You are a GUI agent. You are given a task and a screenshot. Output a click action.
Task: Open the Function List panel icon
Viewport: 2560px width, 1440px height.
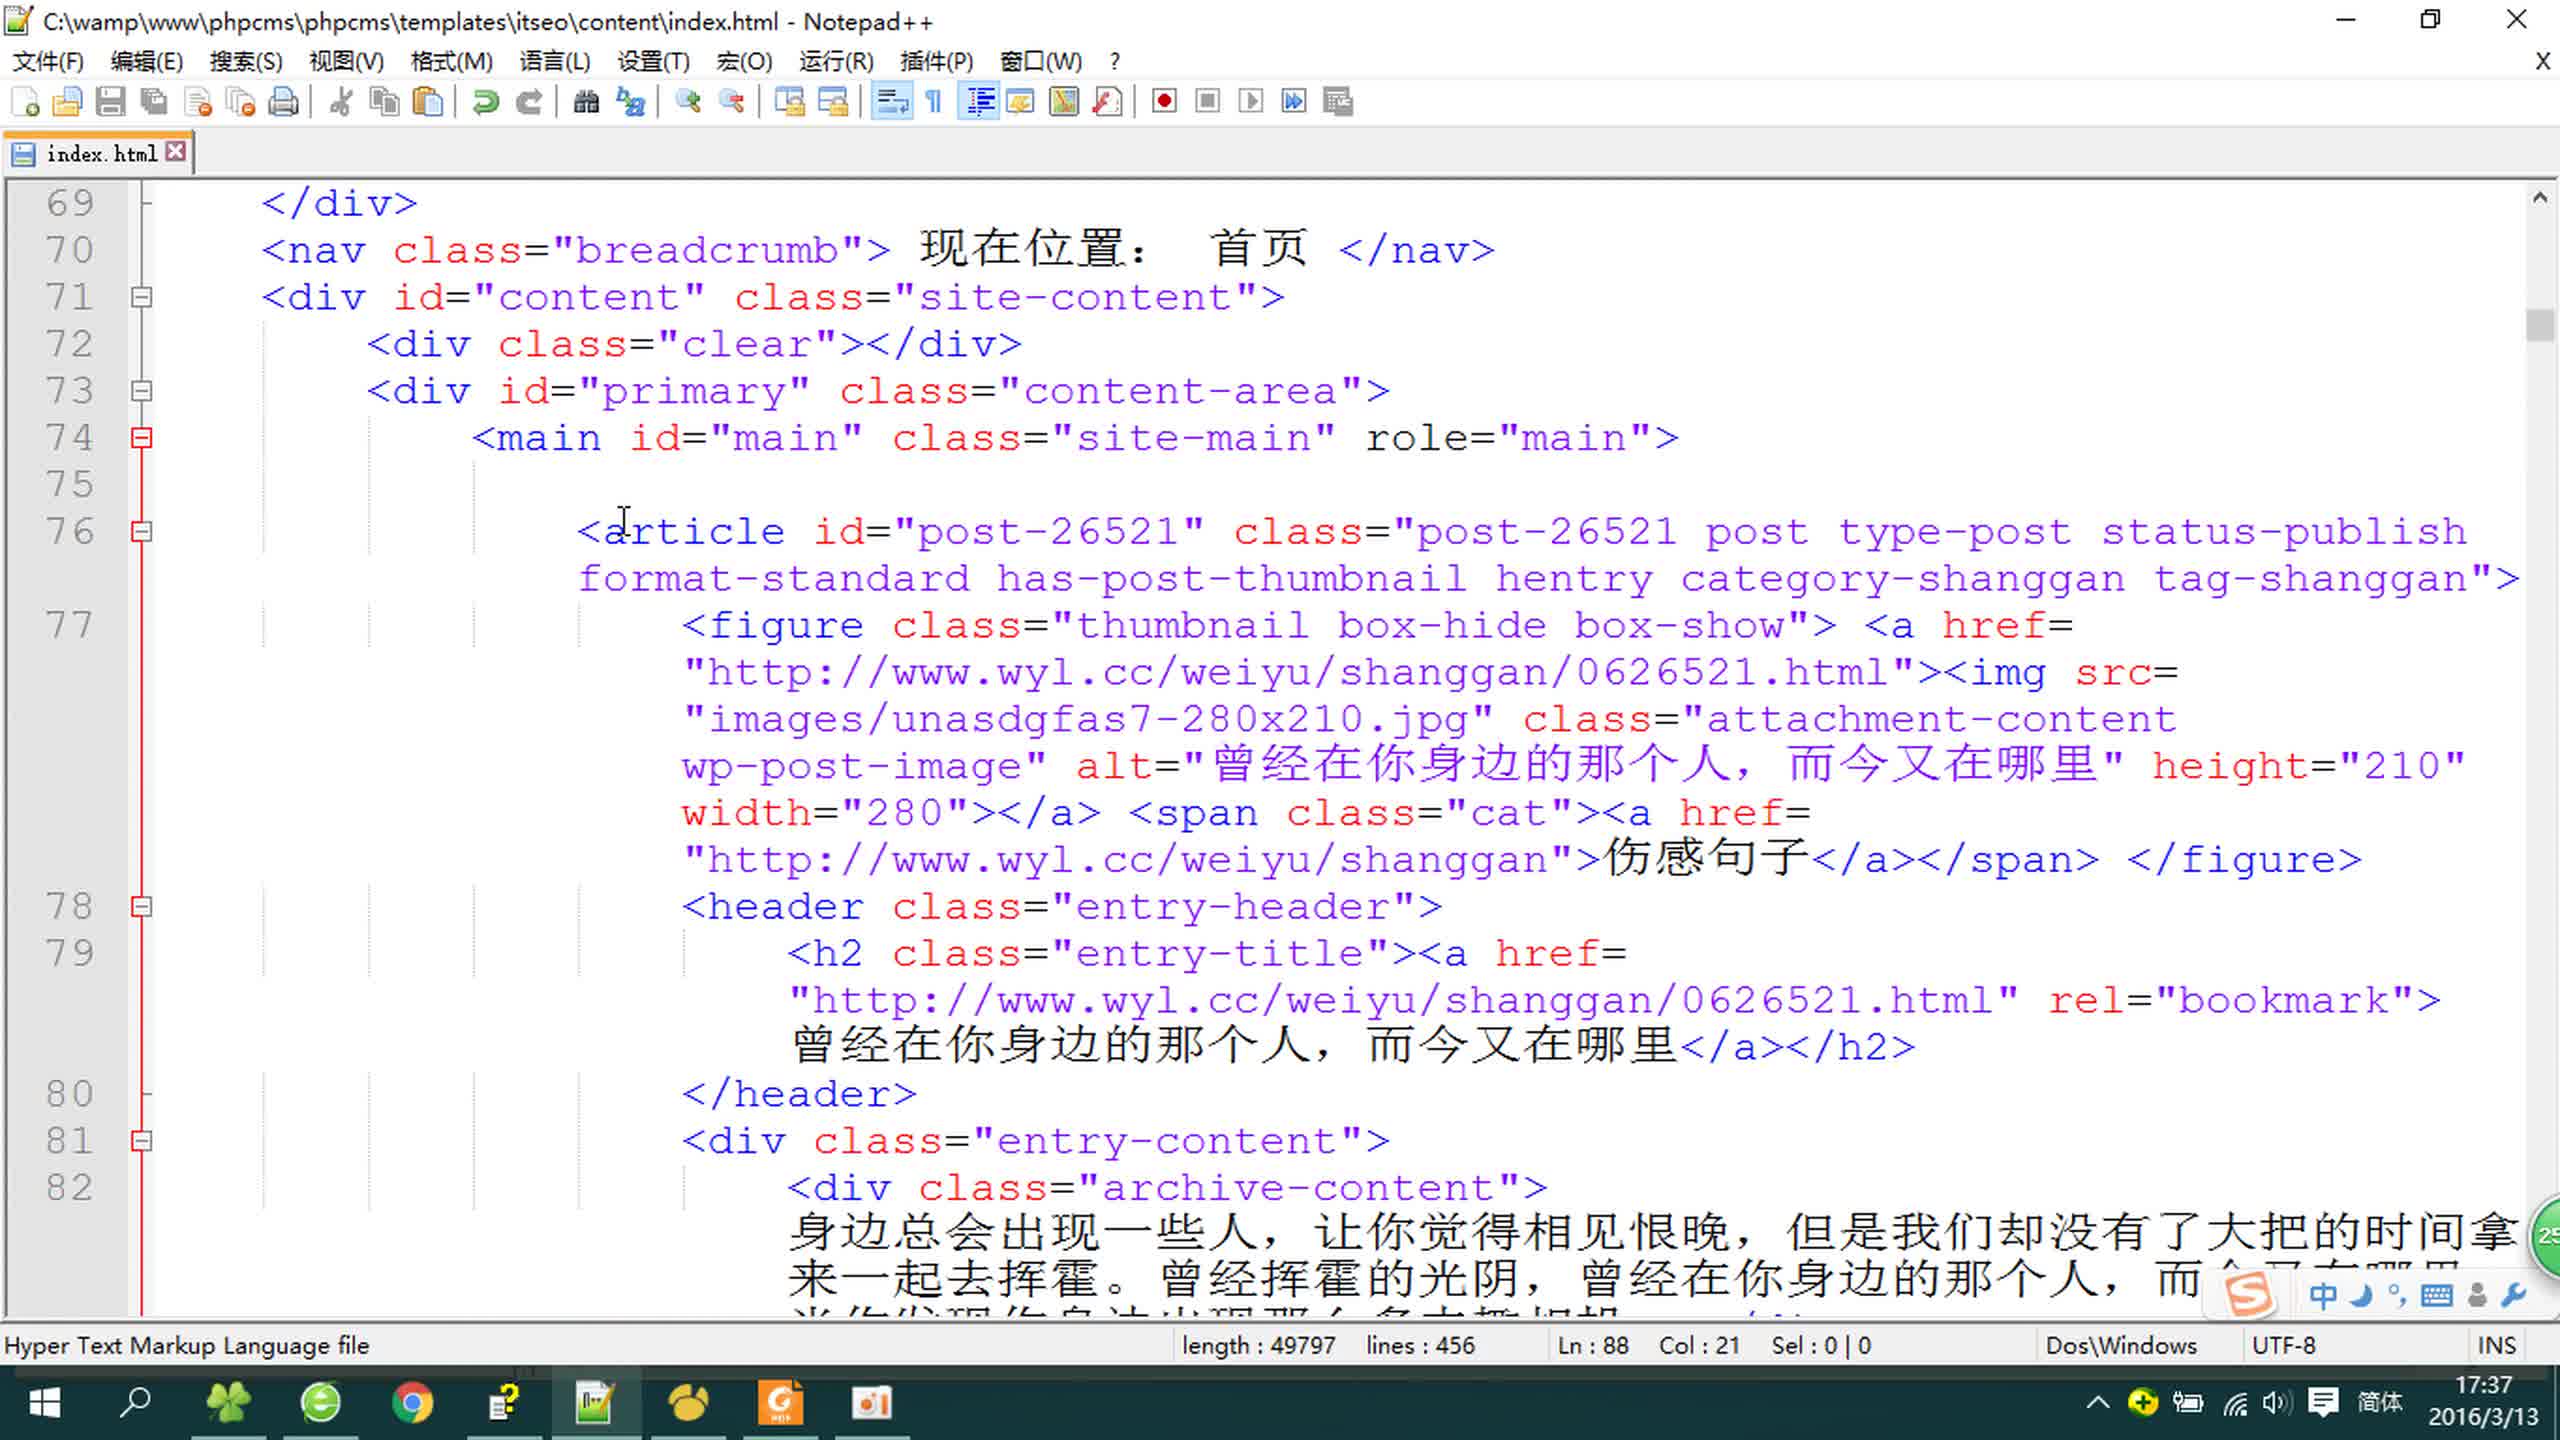(x=1107, y=101)
